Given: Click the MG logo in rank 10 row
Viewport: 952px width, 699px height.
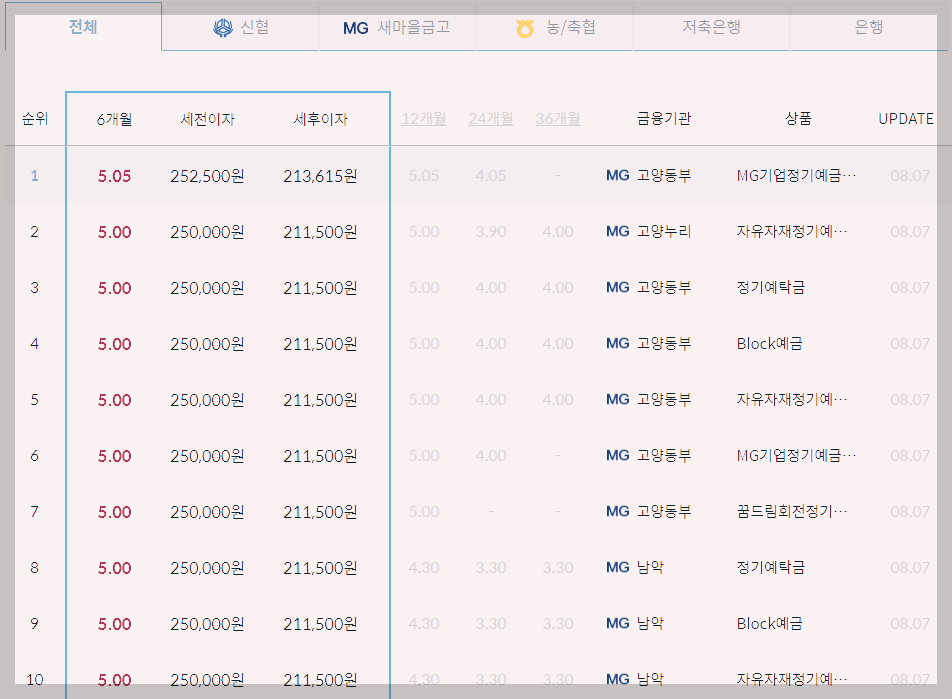Looking at the screenshot, I should [x=617, y=679].
